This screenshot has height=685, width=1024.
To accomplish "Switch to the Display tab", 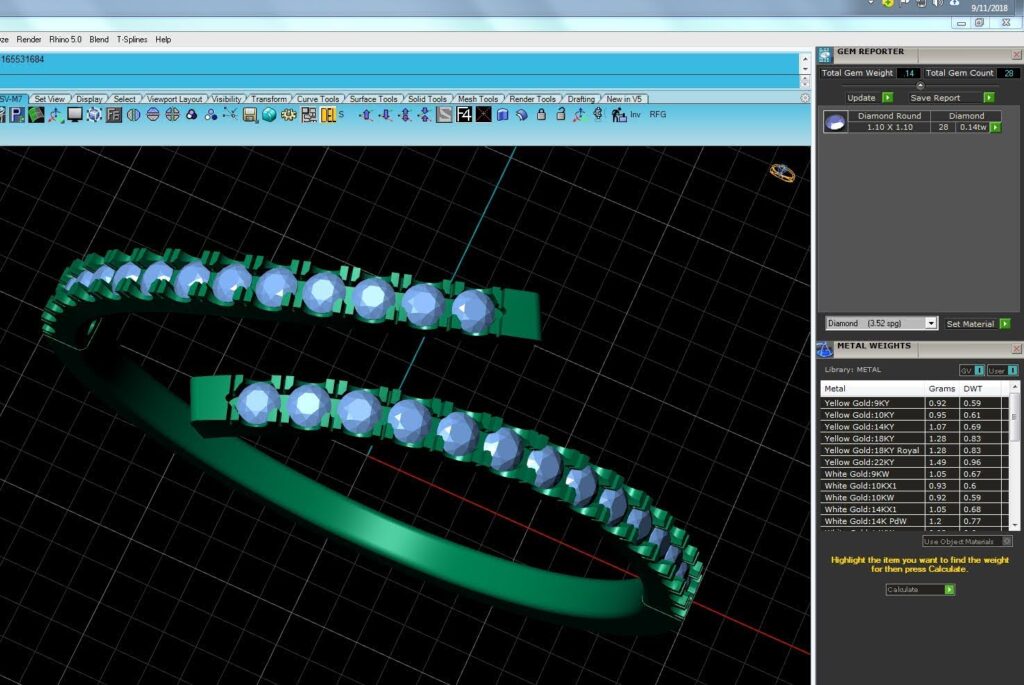I will click(89, 99).
